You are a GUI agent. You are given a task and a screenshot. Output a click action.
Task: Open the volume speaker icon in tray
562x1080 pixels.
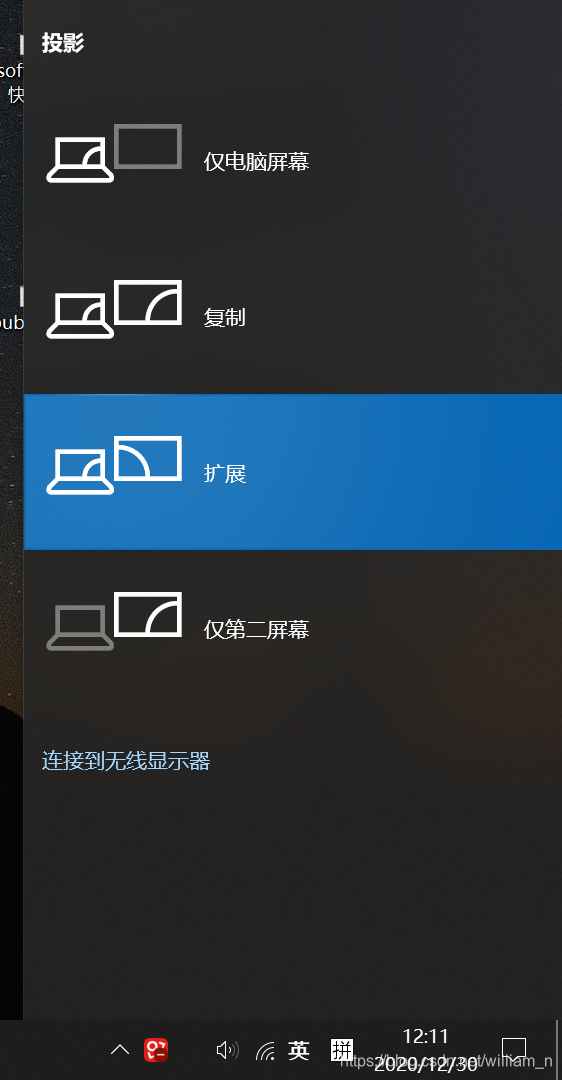[x=227, y=1050]
